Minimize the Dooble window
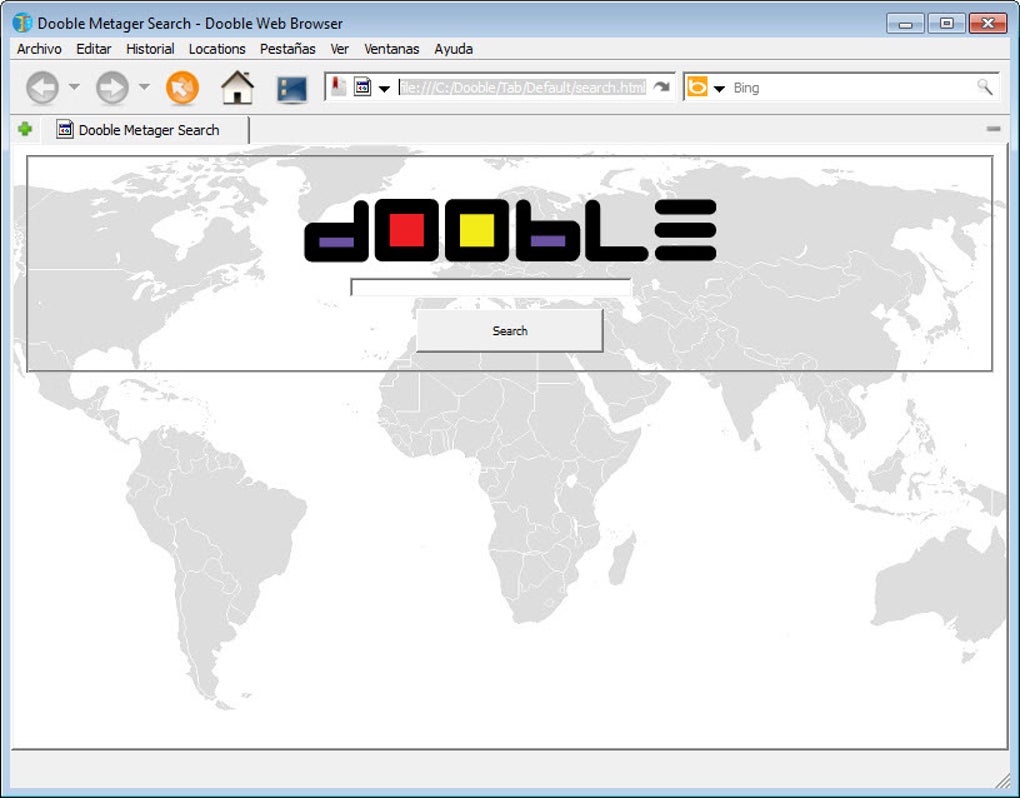Viewport: 1020px width, 798px height. click(906, 23)
